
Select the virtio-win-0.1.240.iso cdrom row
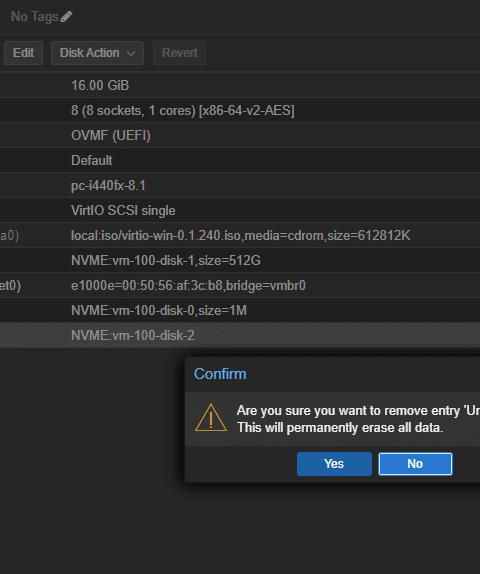click(240, 235)
